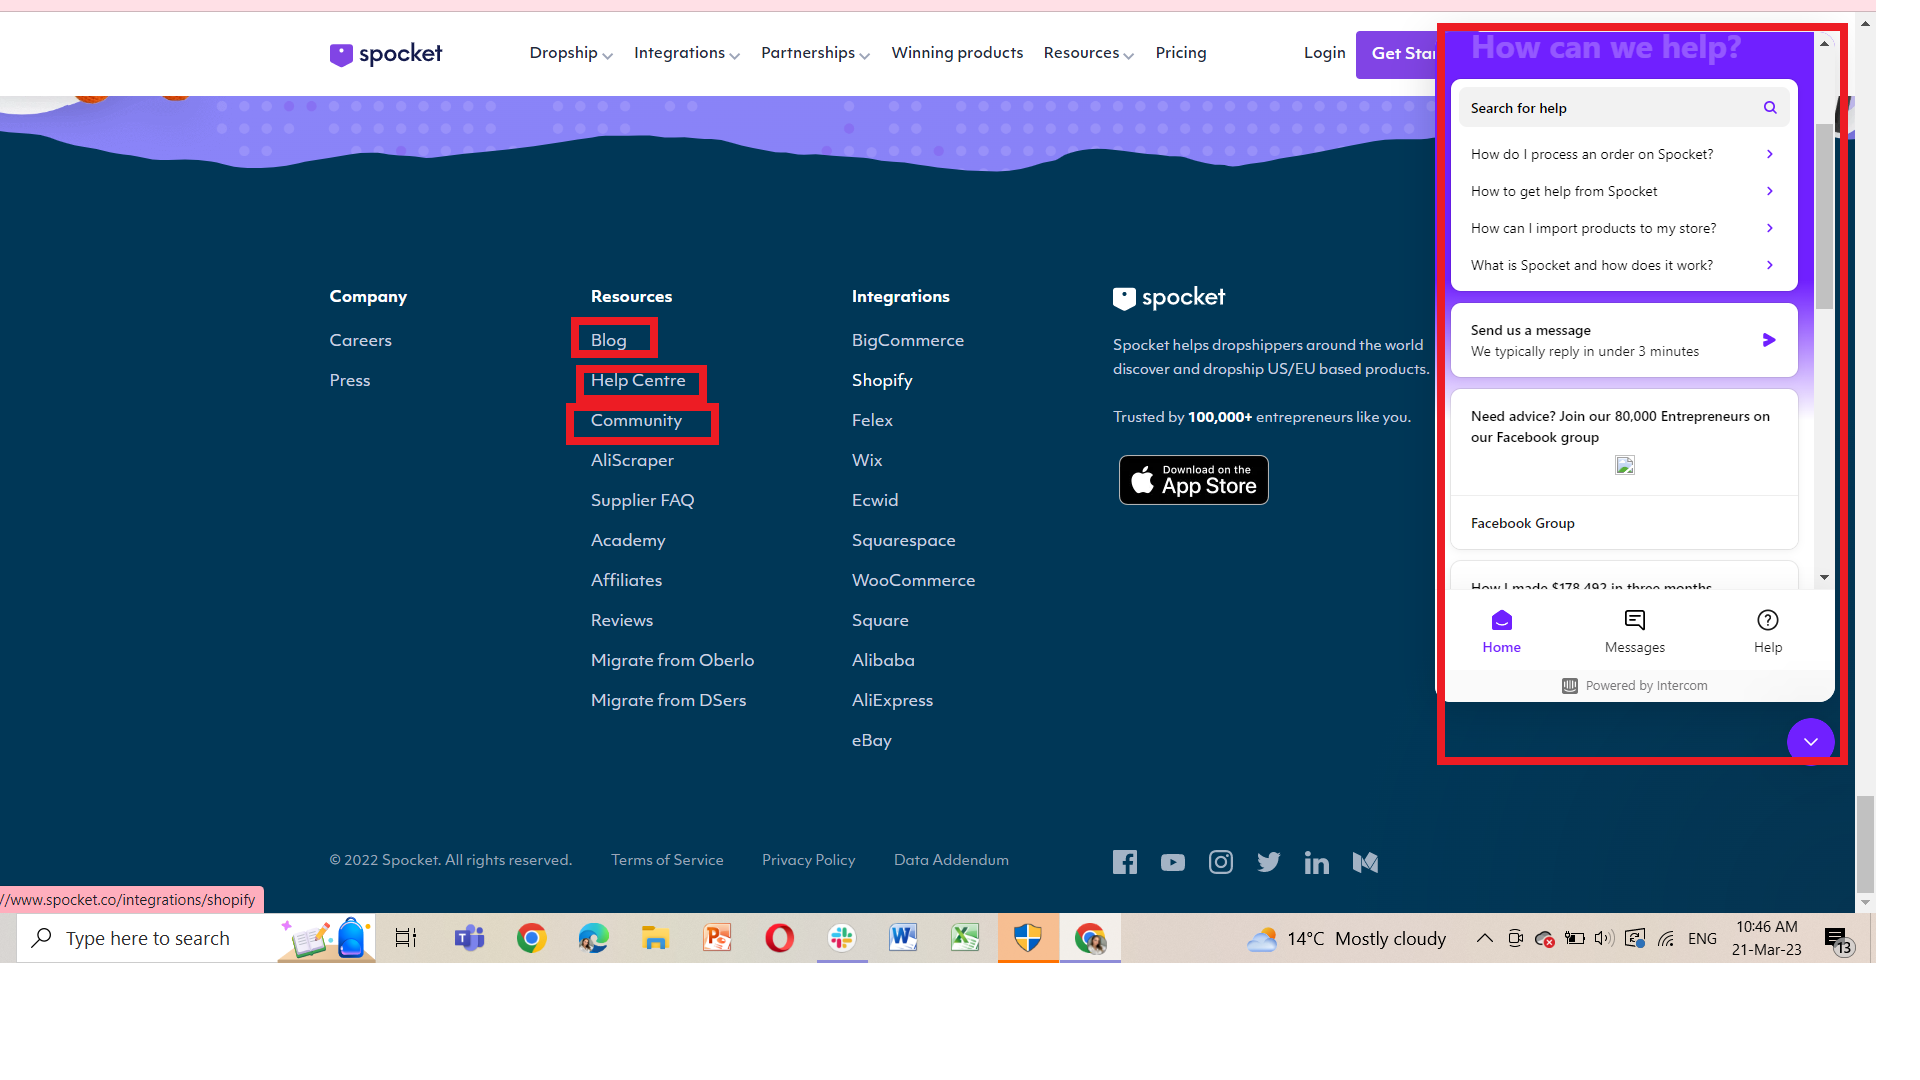Click the send message arrow icon

point(1769,340)
